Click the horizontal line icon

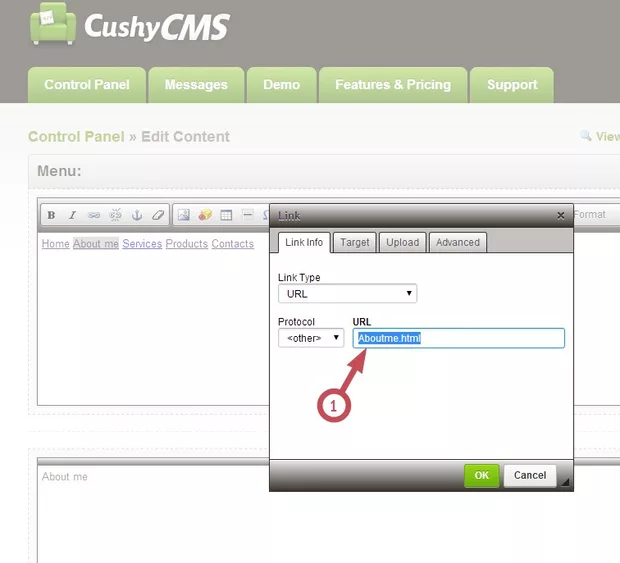click(x=248, y=215)
